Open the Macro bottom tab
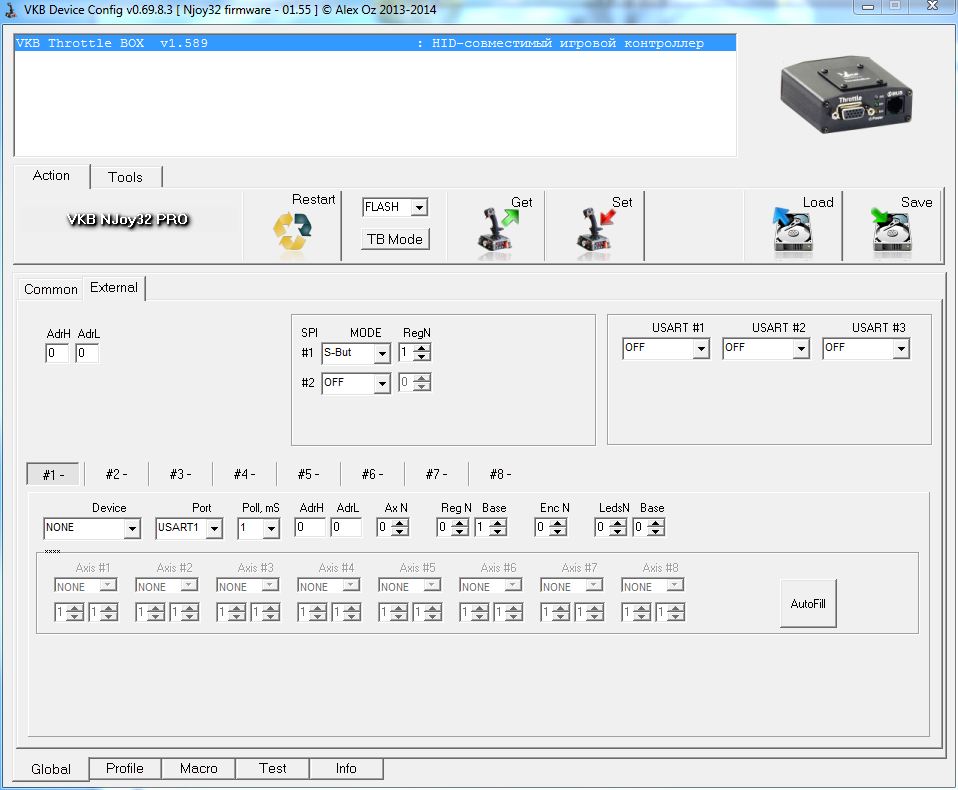 [x=199, y=768]
